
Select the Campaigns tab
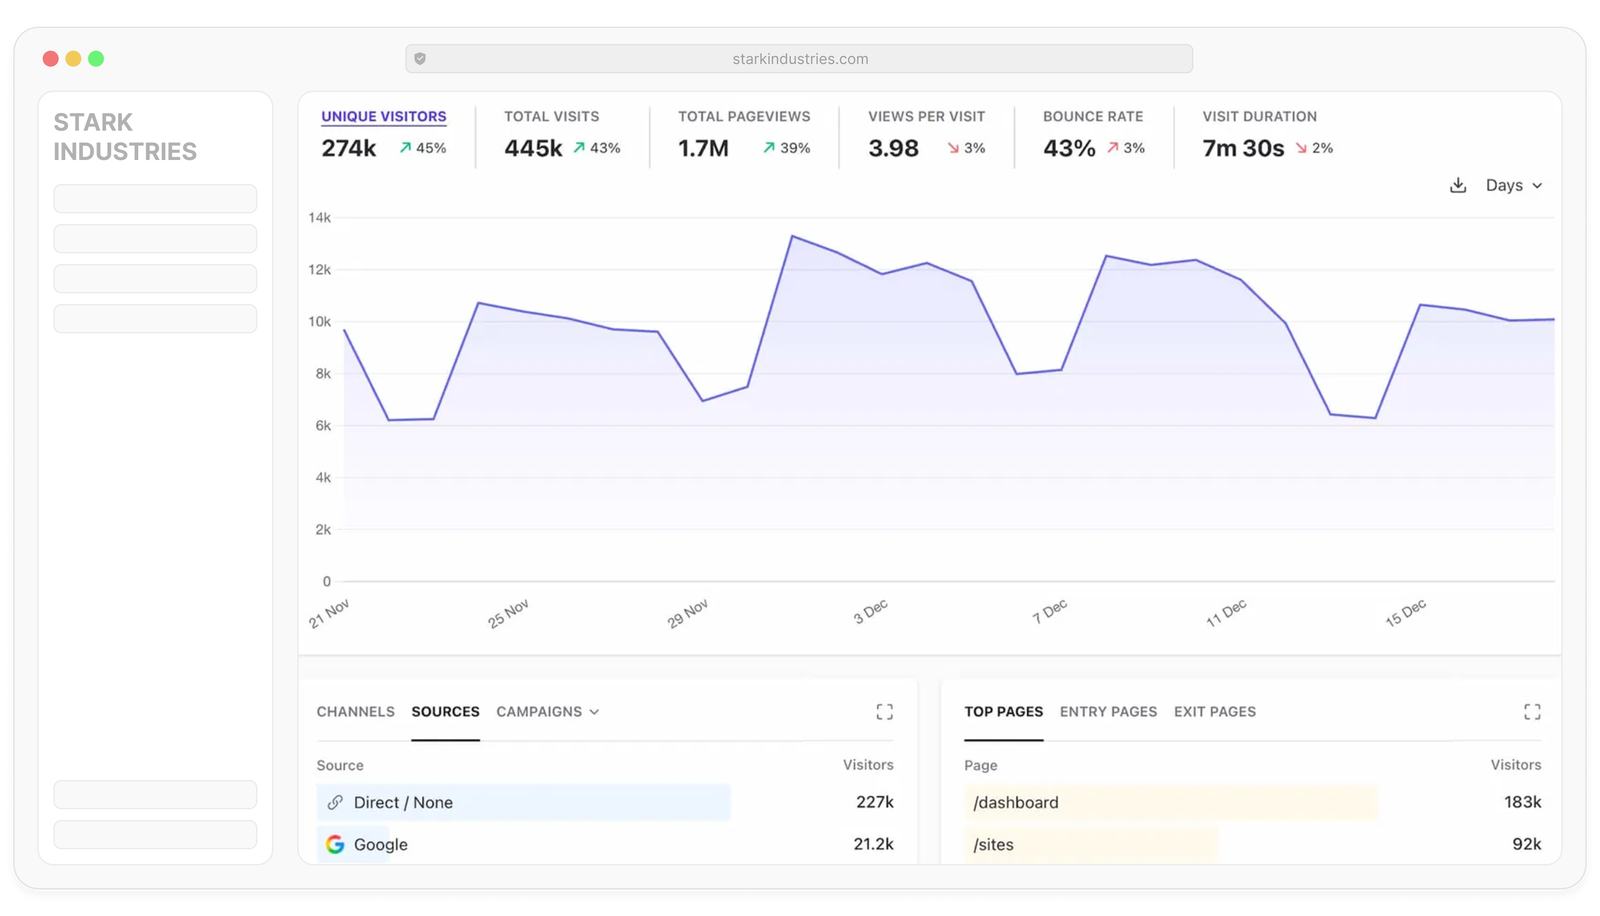pos(539,711)
